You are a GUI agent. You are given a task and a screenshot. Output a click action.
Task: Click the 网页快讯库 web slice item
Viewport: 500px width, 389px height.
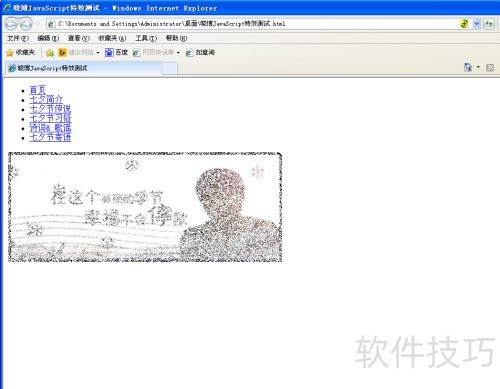154,52
